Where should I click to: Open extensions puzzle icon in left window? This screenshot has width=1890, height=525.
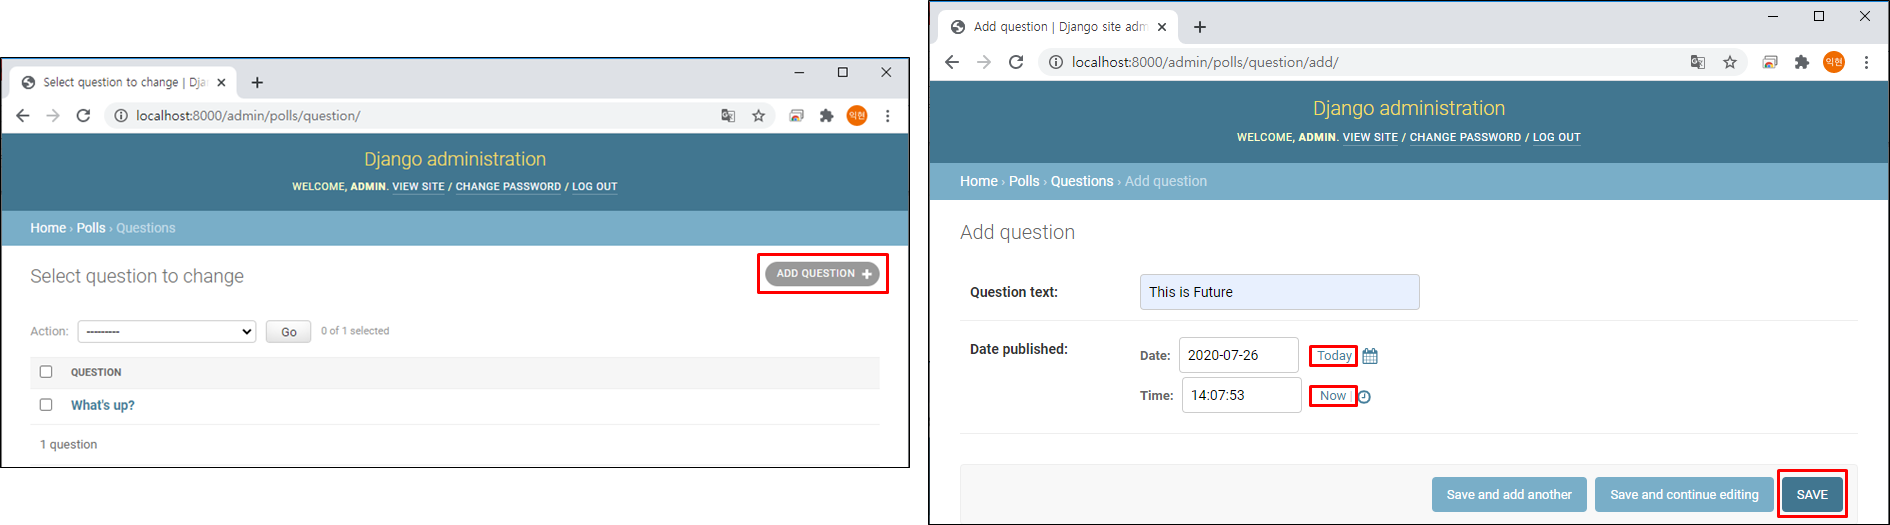point(826,116)
